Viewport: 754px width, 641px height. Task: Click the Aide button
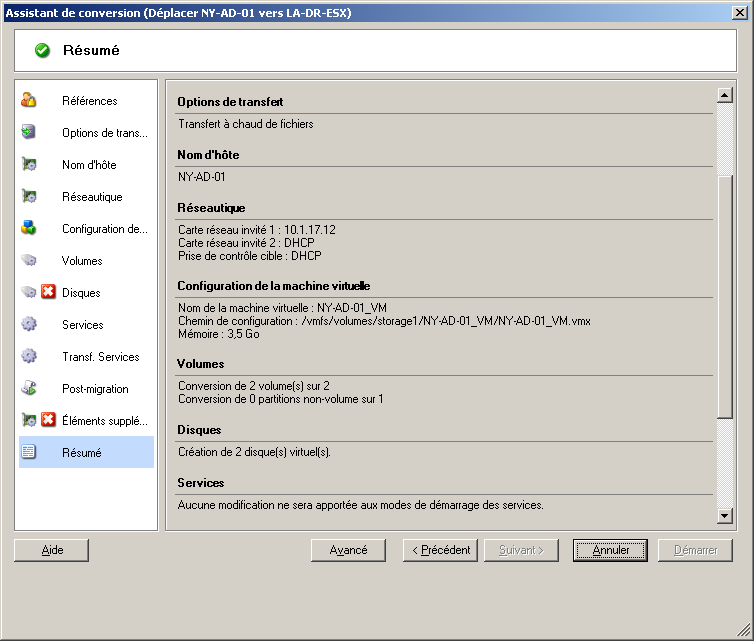51,550
